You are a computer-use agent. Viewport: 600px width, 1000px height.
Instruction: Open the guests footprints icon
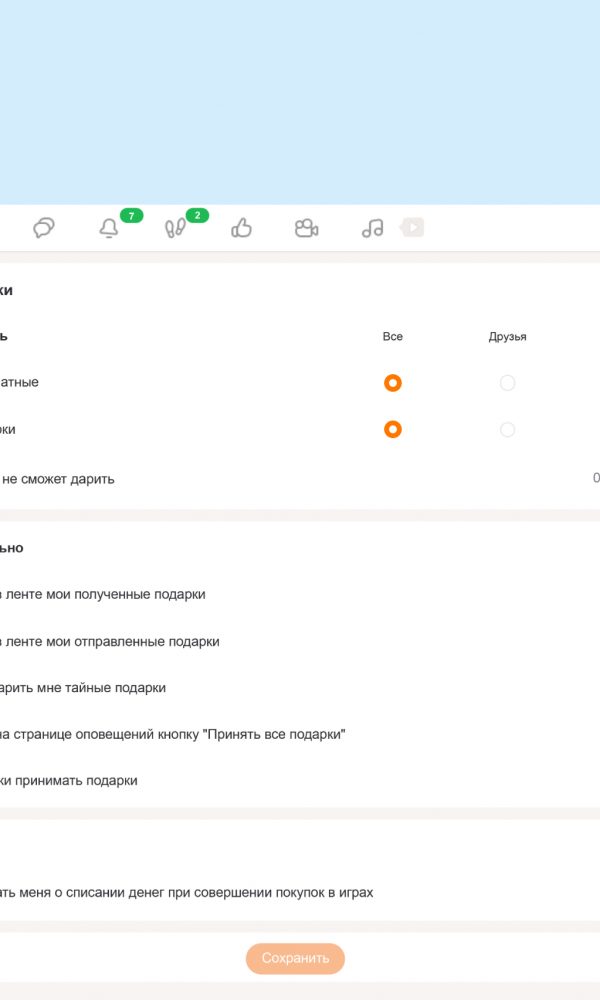tap(175, 229)
